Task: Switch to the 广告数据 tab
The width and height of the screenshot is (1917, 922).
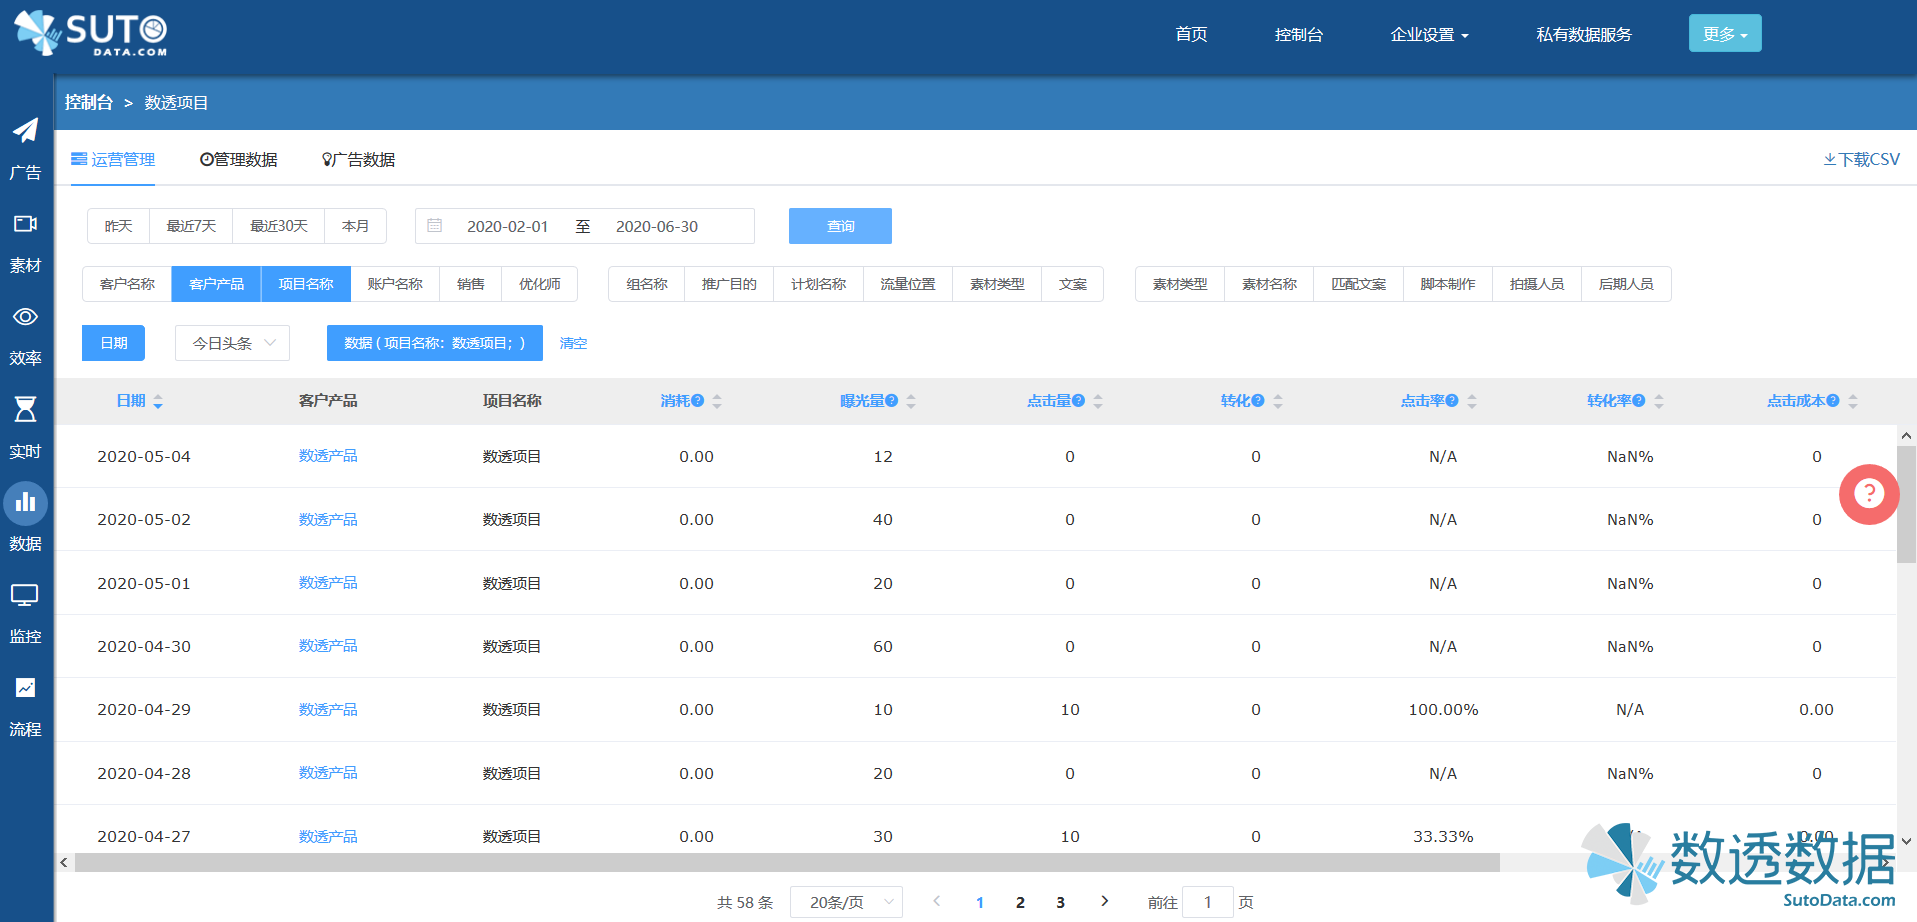Action: point(359,160)
